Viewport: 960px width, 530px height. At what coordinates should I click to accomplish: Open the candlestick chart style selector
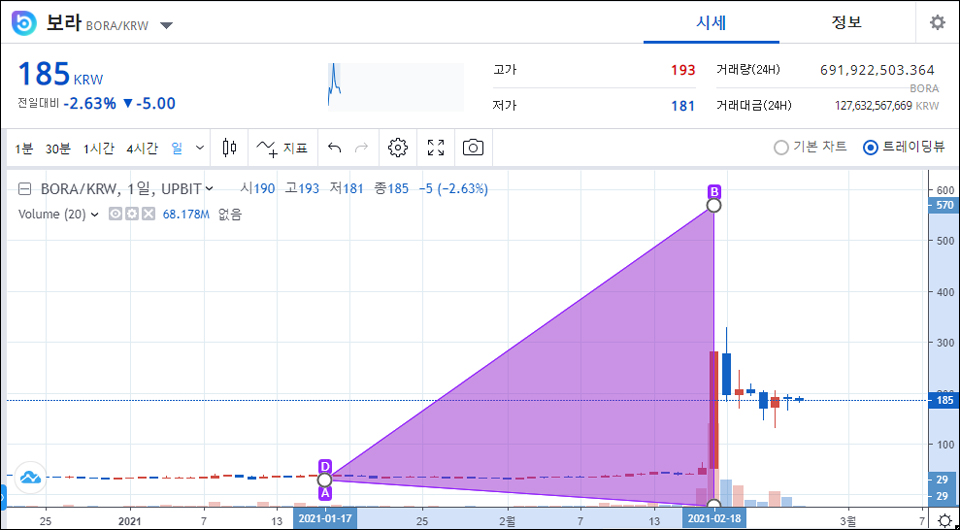pos(230,147)
